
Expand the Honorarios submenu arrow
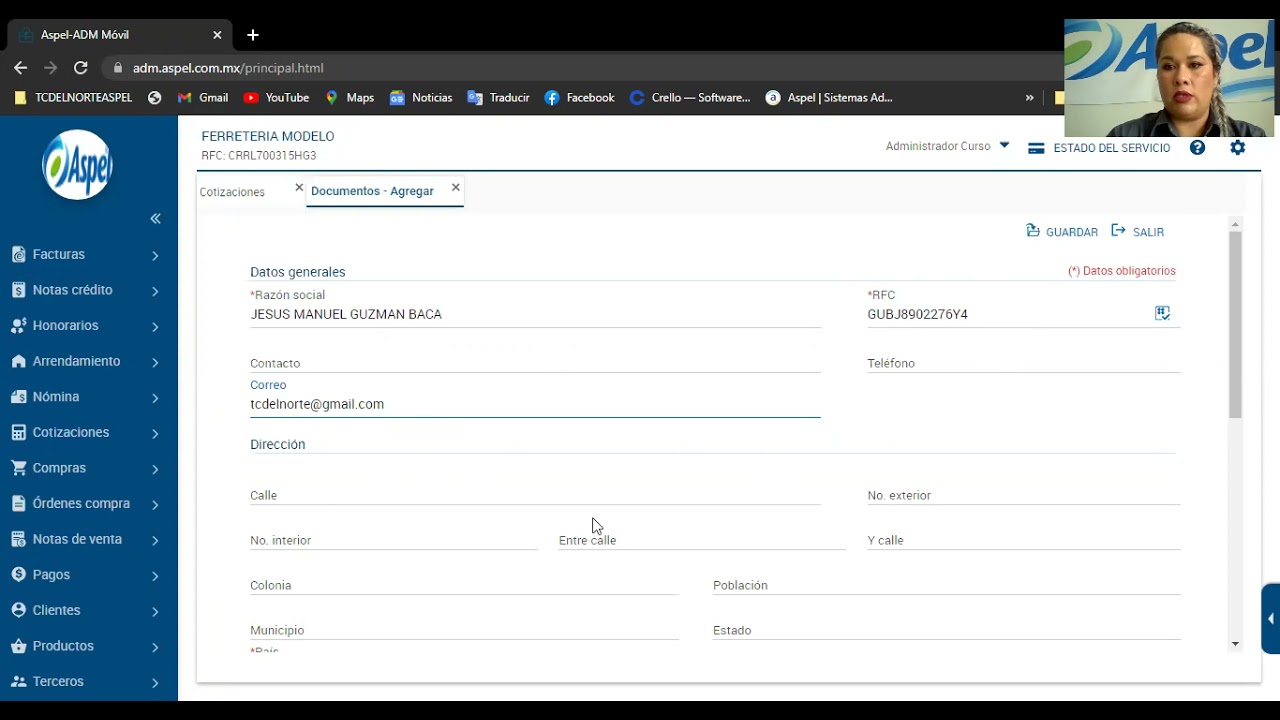[x=155, y=326]
